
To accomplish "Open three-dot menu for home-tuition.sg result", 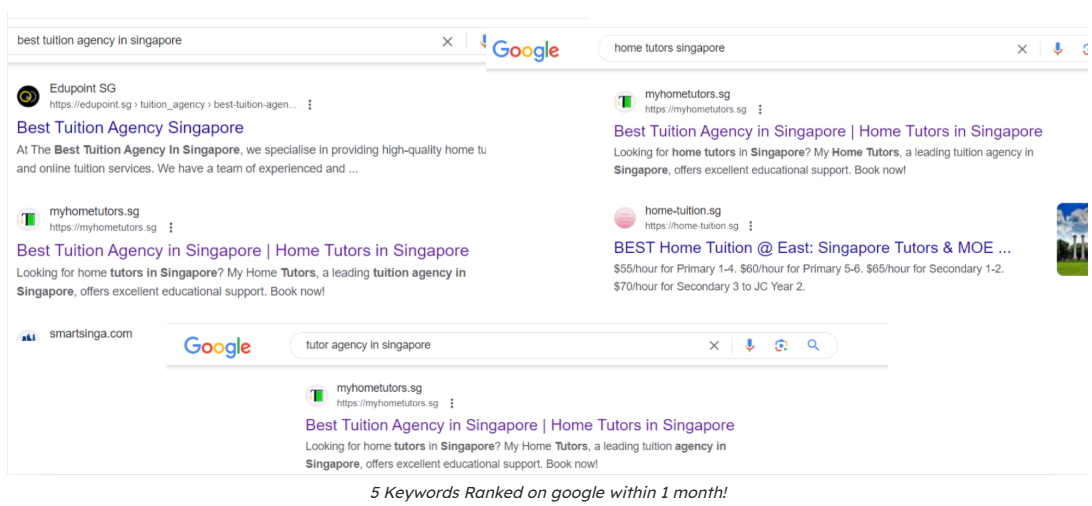I will point(750,226).
